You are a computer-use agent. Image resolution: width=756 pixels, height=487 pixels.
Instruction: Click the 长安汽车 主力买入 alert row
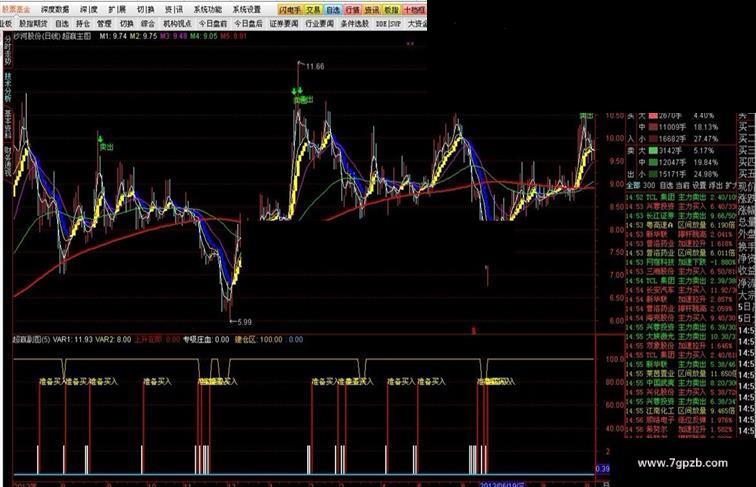(681, 290)
